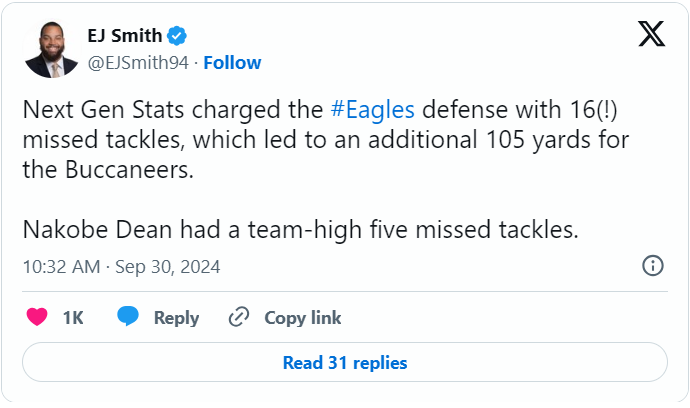Click the 10:32 AM Sep 30, 2024 timestamp
This screenshot has height=408, width=690.
(121, 267)
